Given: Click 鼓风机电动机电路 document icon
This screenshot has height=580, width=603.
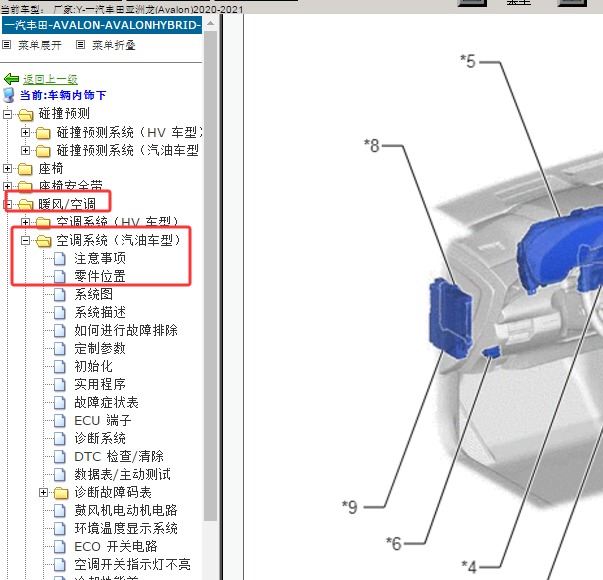Looking at the screenshot, I should 60,511.
